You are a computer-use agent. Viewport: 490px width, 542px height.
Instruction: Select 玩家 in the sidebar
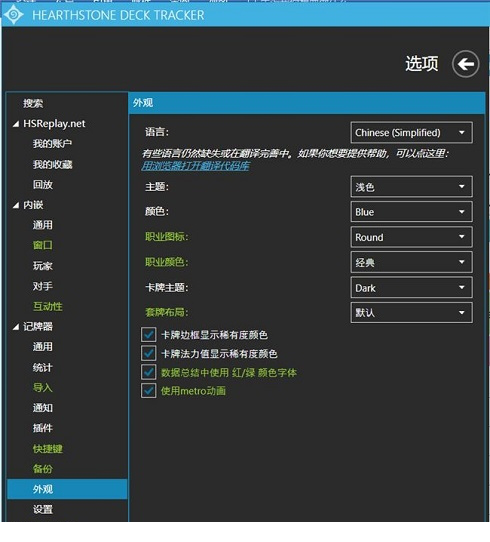[43, 265]
